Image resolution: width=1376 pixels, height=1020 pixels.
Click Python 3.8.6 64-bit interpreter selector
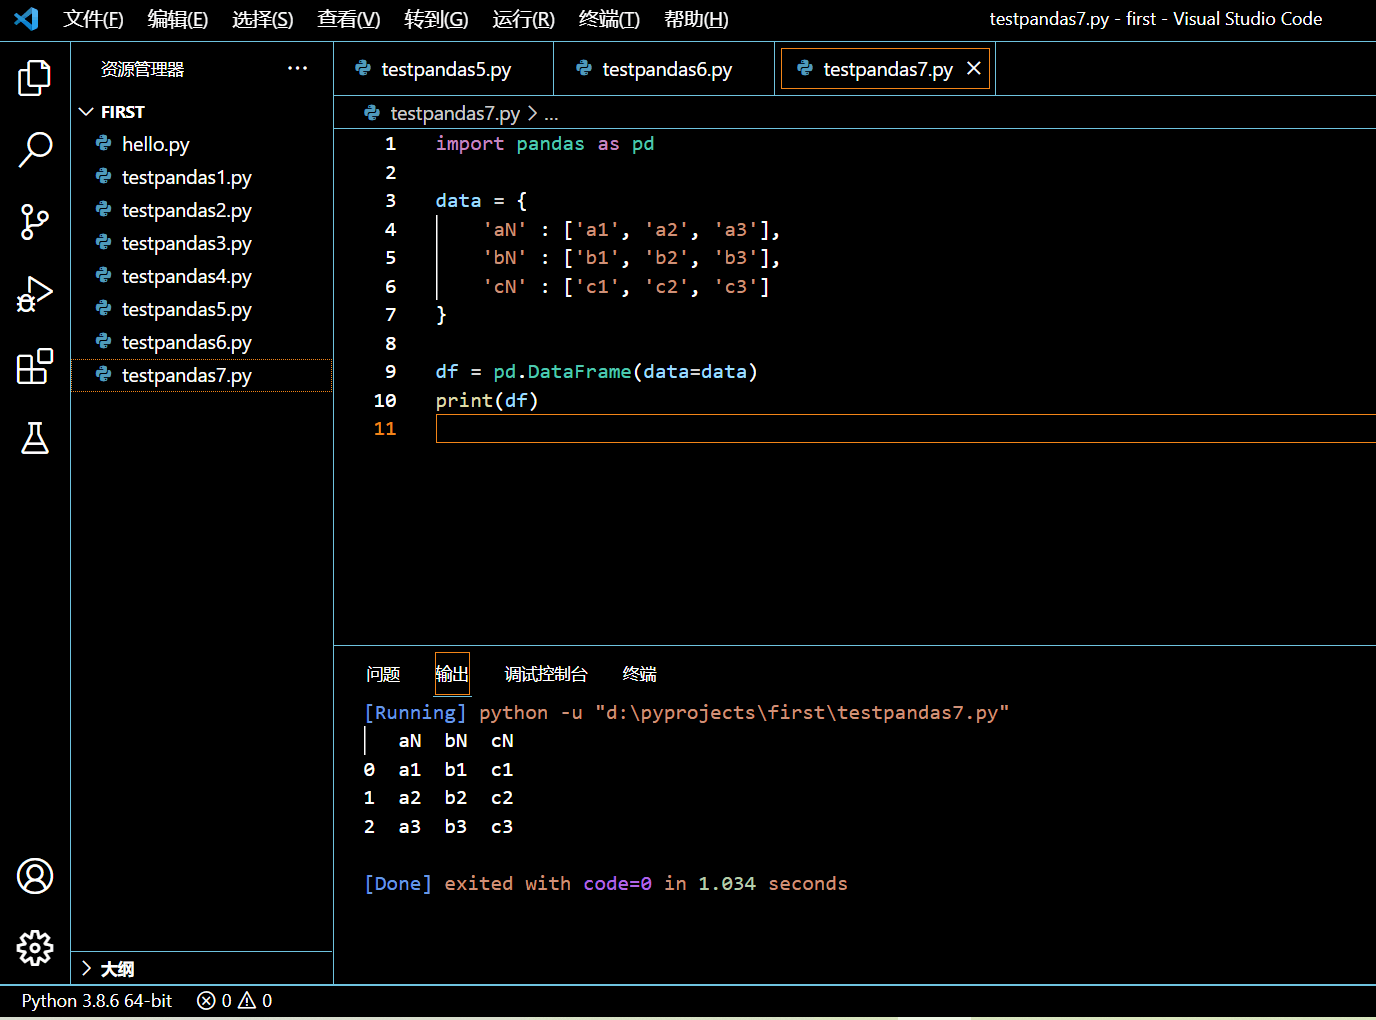click(x=97, y=1000)
